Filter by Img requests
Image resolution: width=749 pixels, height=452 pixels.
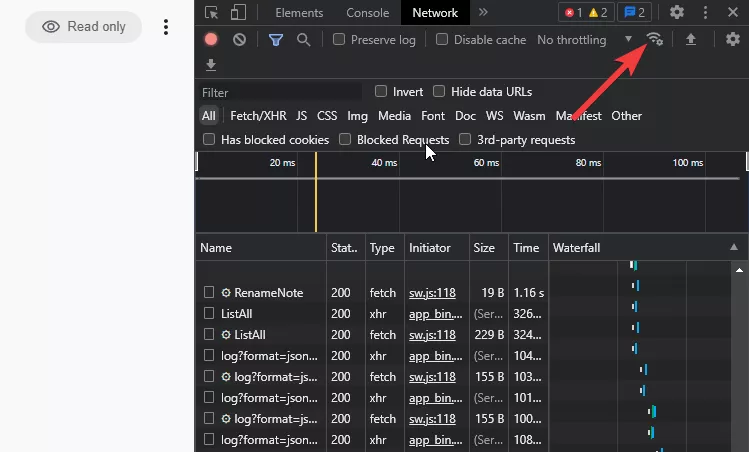pyautogui.click(x=357, y=116)
